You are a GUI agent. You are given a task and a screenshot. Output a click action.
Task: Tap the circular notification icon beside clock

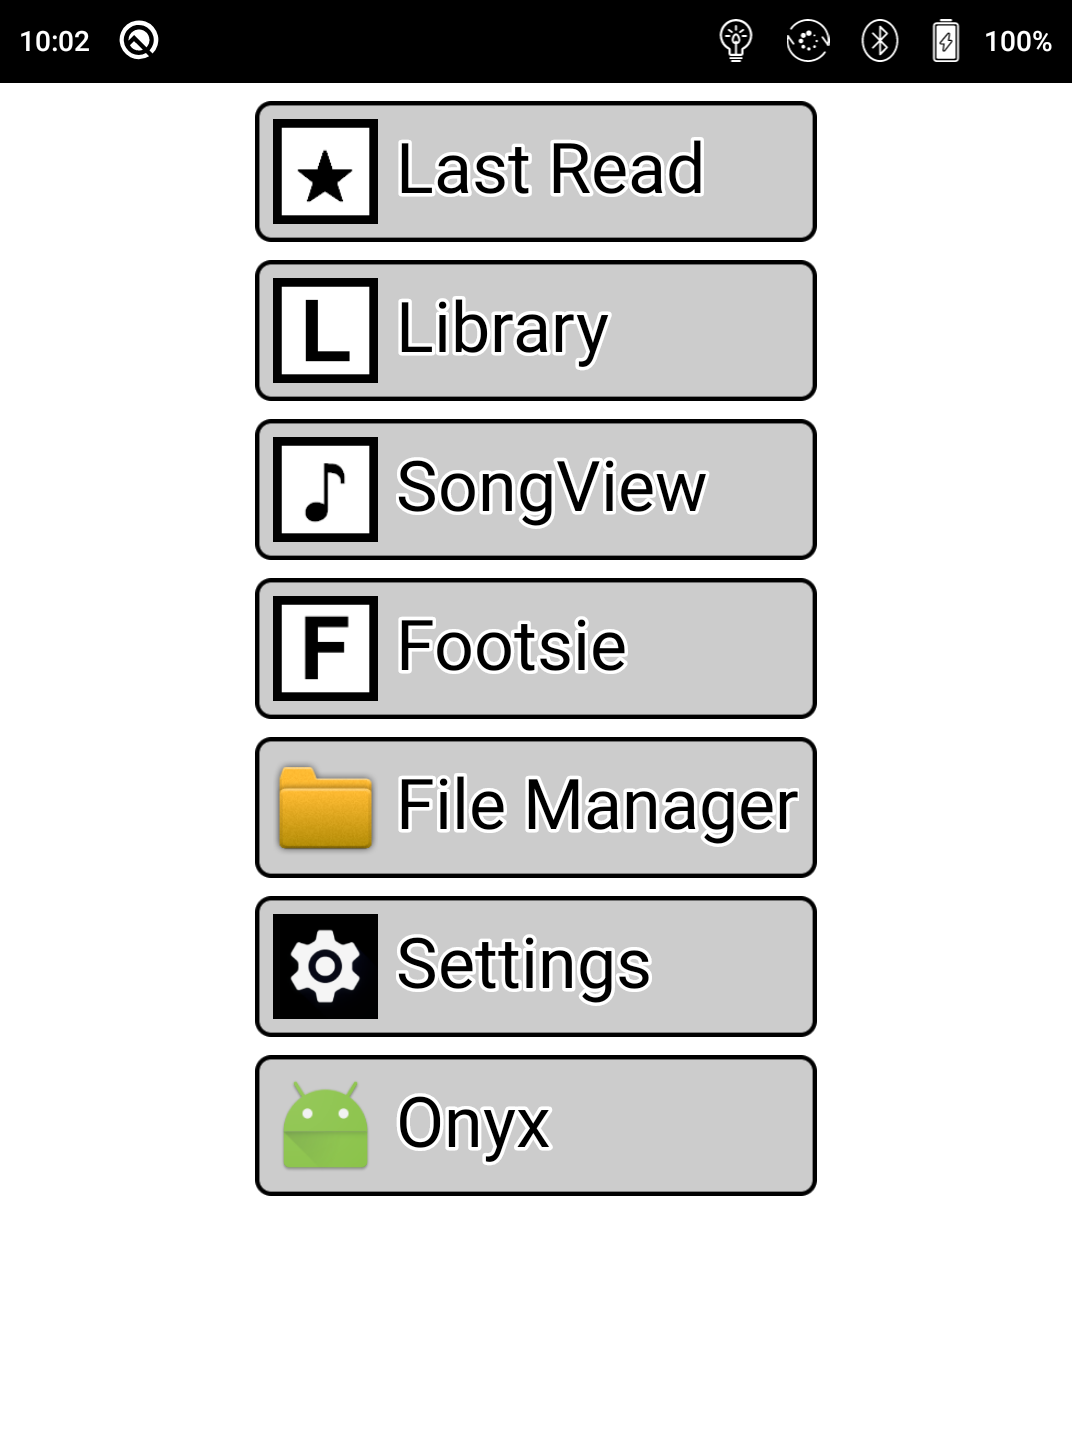(x=139, y=41)
